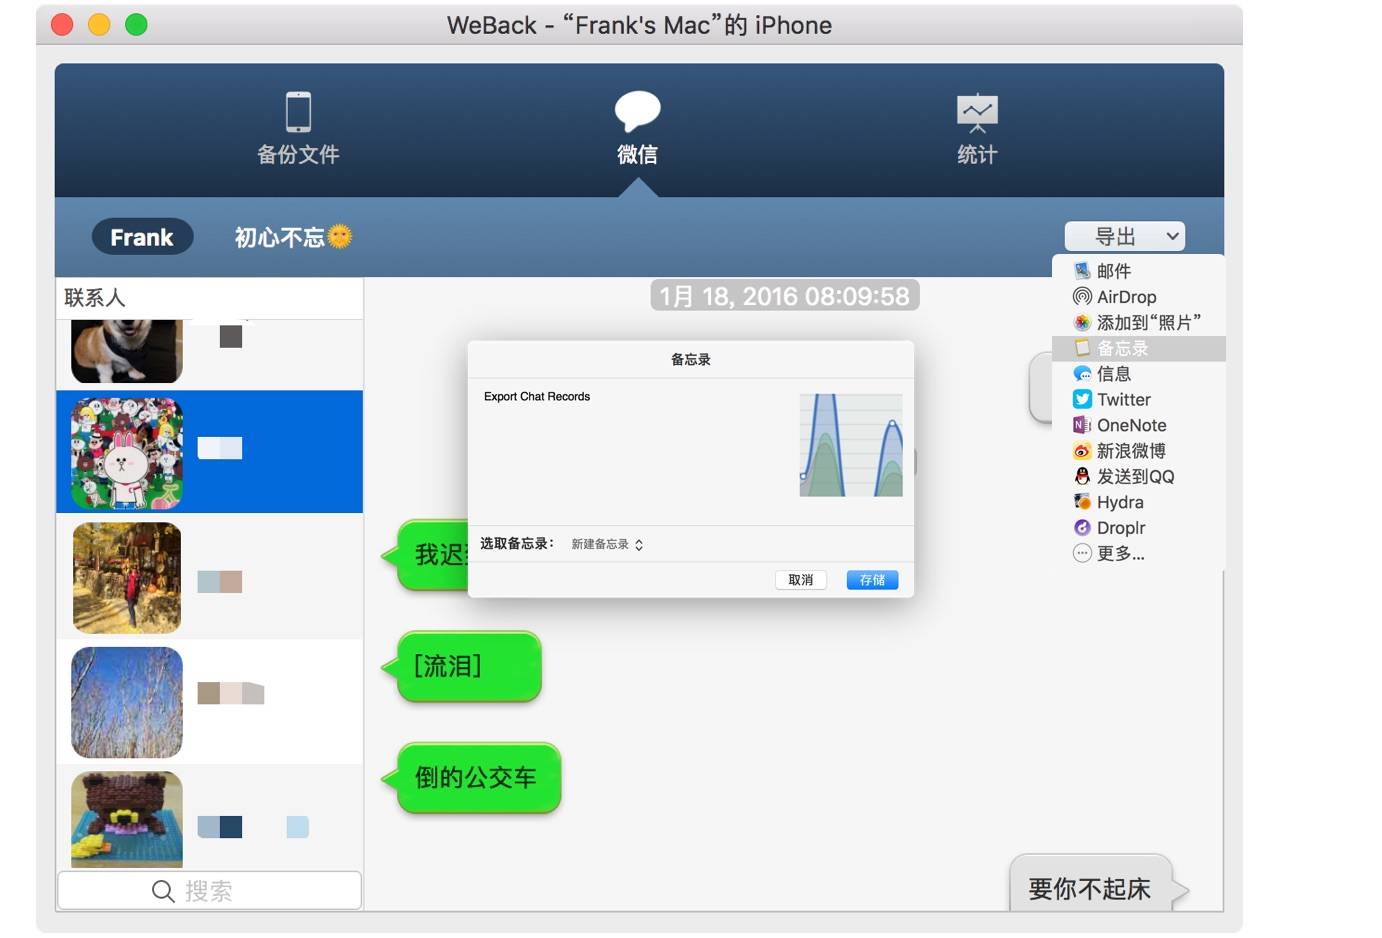The width and height of the screenshot is (1382, 938).
Task: Choose 备忘录 in the export menu
Action: [1138, 348]
